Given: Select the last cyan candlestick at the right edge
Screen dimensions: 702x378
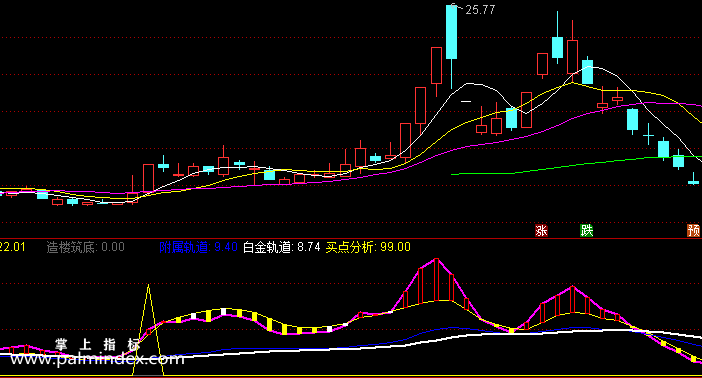Looking at the screenshot, I should 693,179.
